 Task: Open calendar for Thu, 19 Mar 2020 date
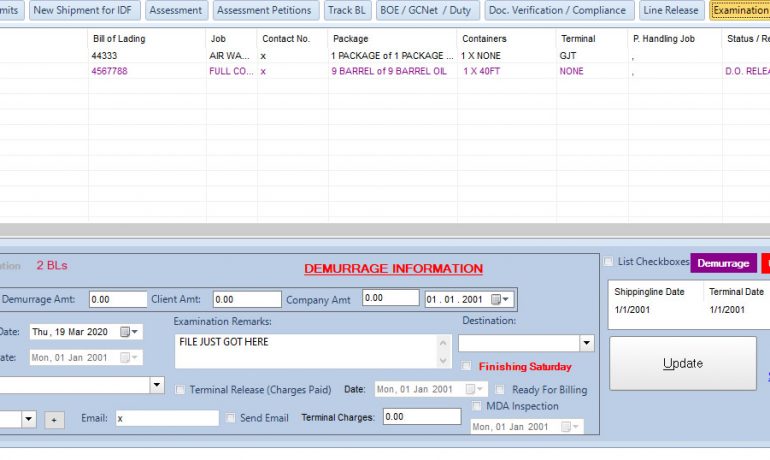point(129,332)
